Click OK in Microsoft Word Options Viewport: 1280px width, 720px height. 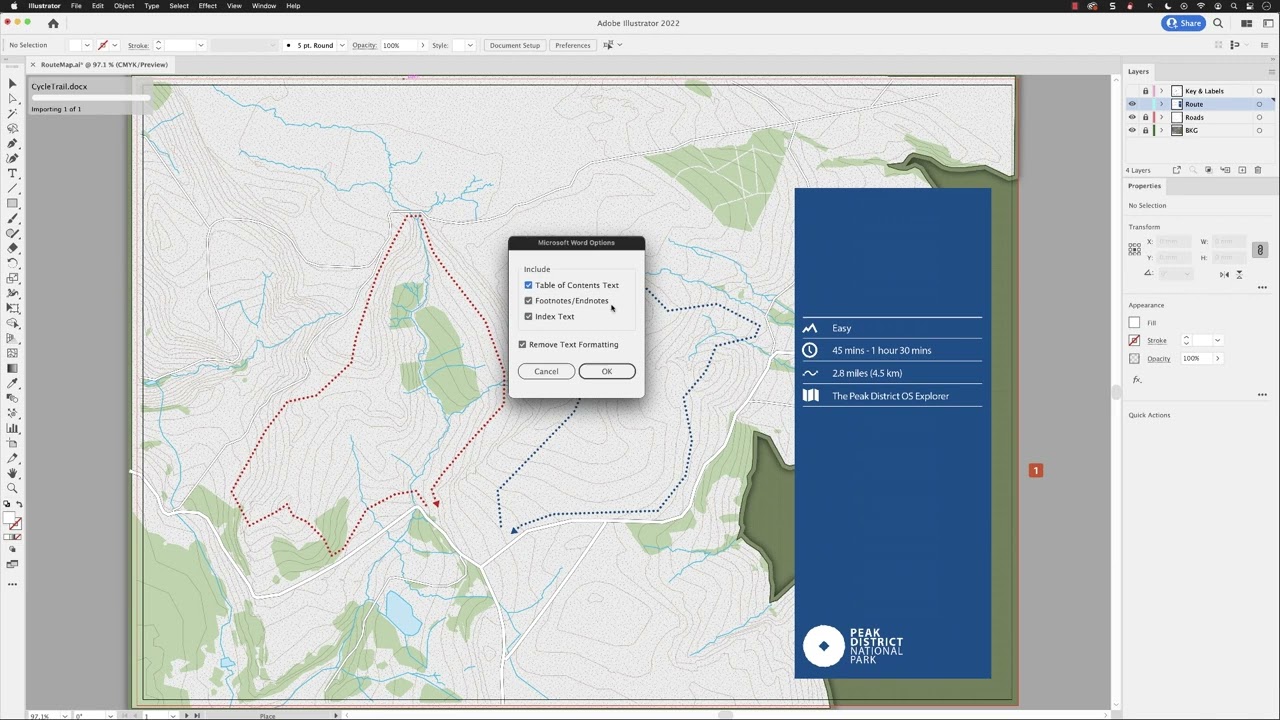pos(607,371)
